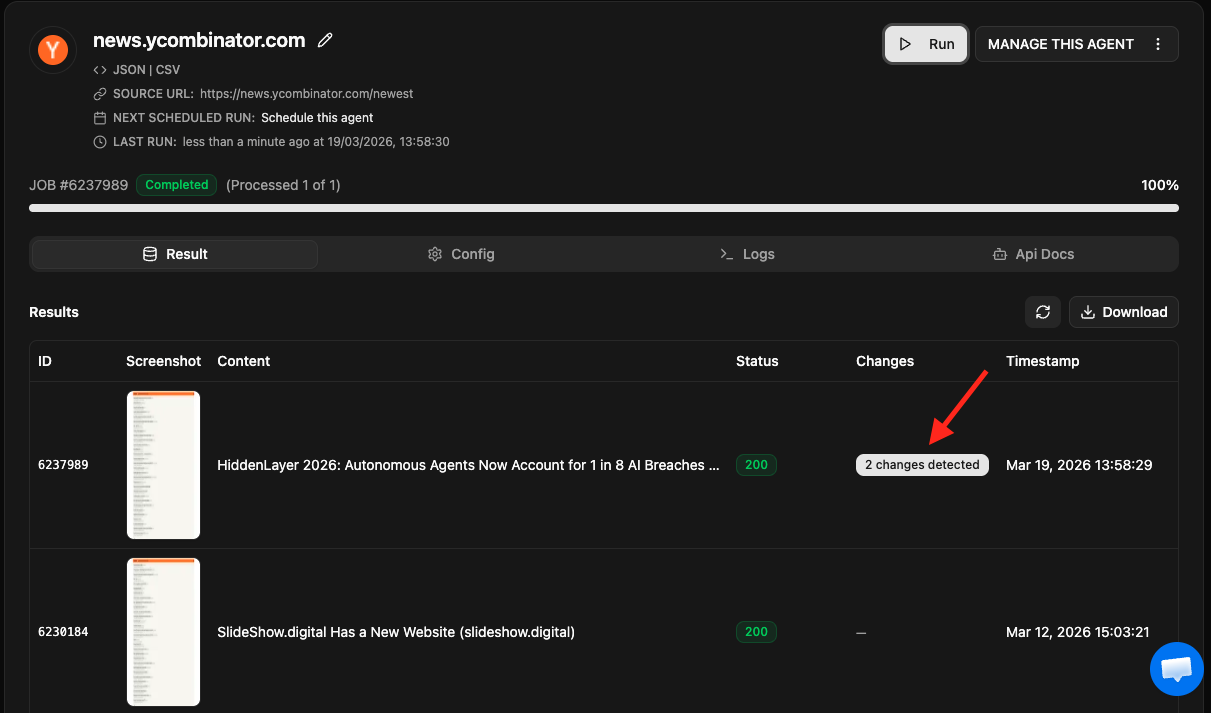This screenshot has width=1211, height=713.
Task: Select the Api Docs tab
Action: 1033,254
